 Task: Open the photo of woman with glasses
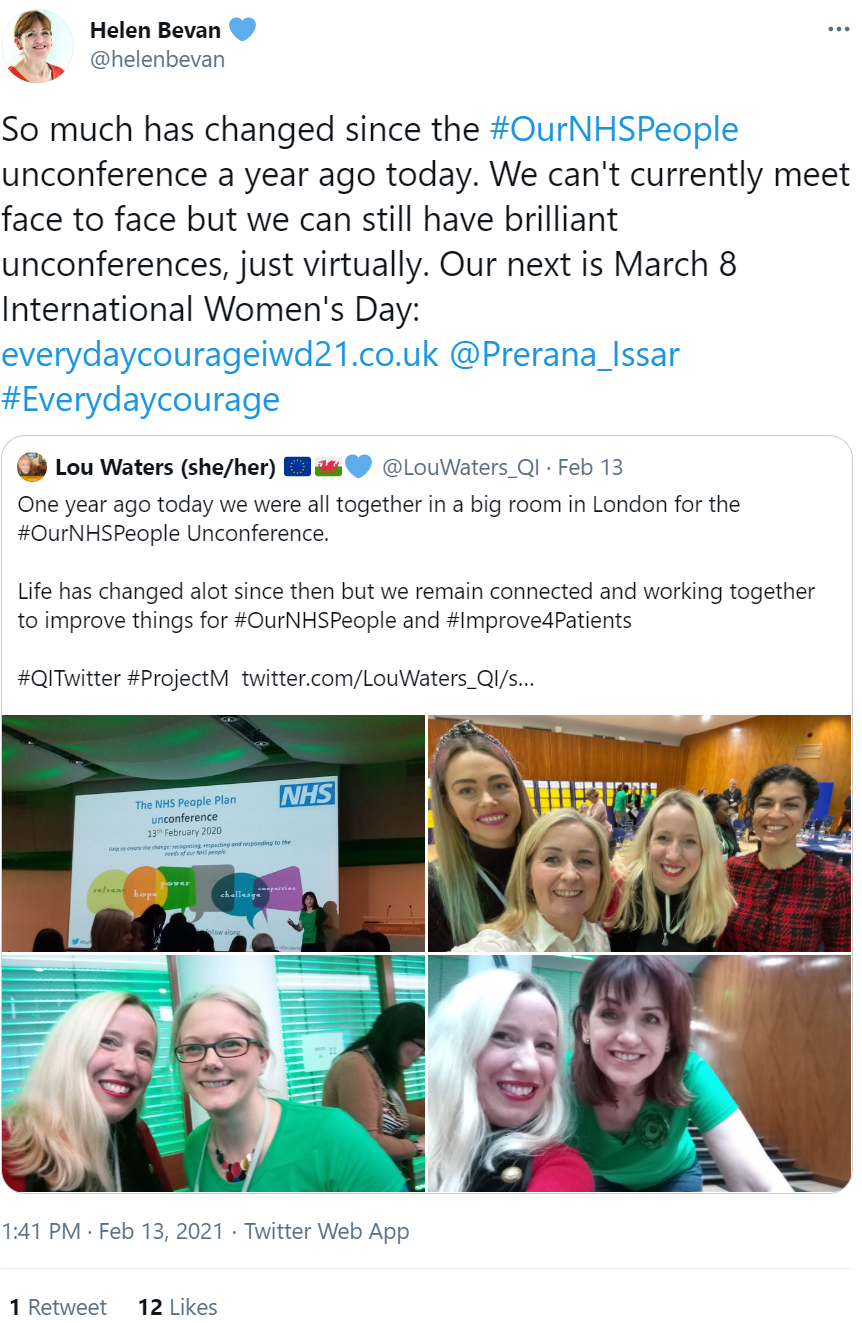pos(213,1073)
